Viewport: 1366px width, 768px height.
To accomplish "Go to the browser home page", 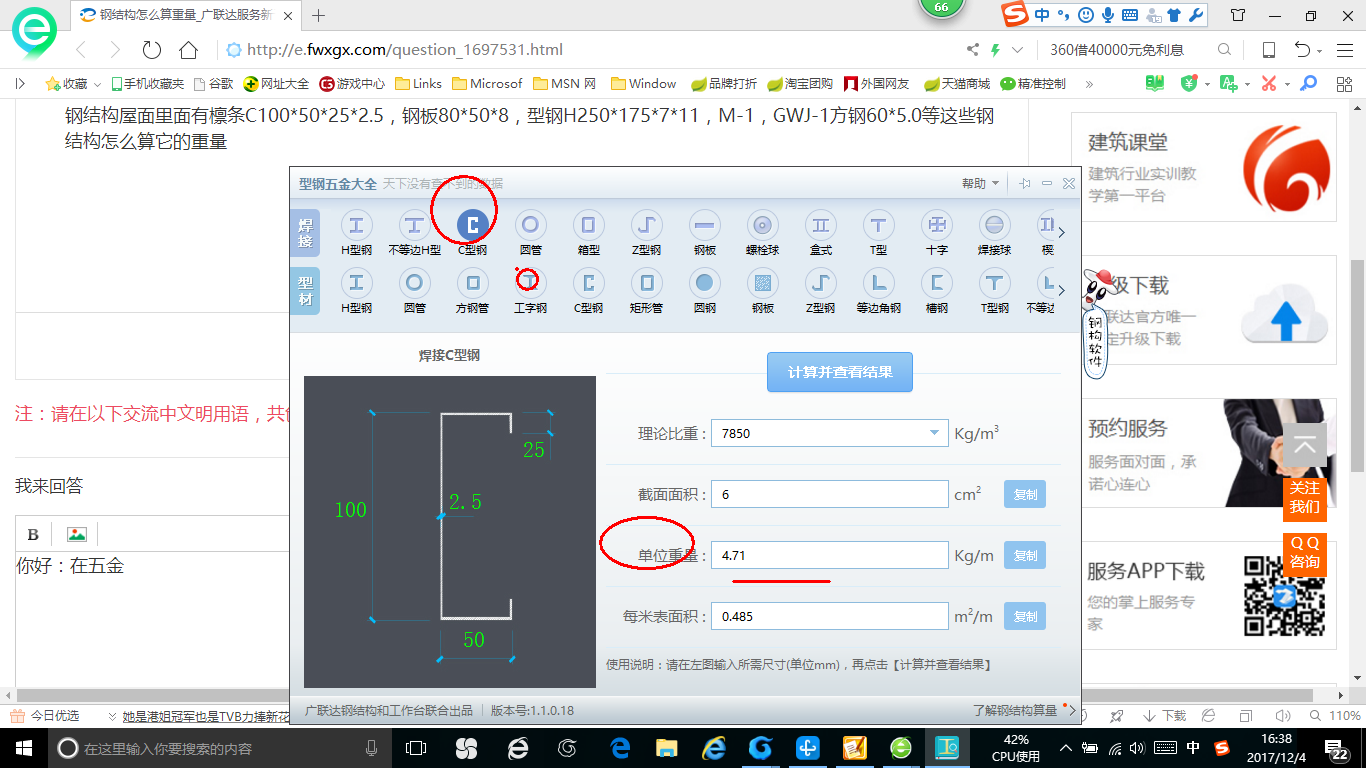I will click(188, 50).
